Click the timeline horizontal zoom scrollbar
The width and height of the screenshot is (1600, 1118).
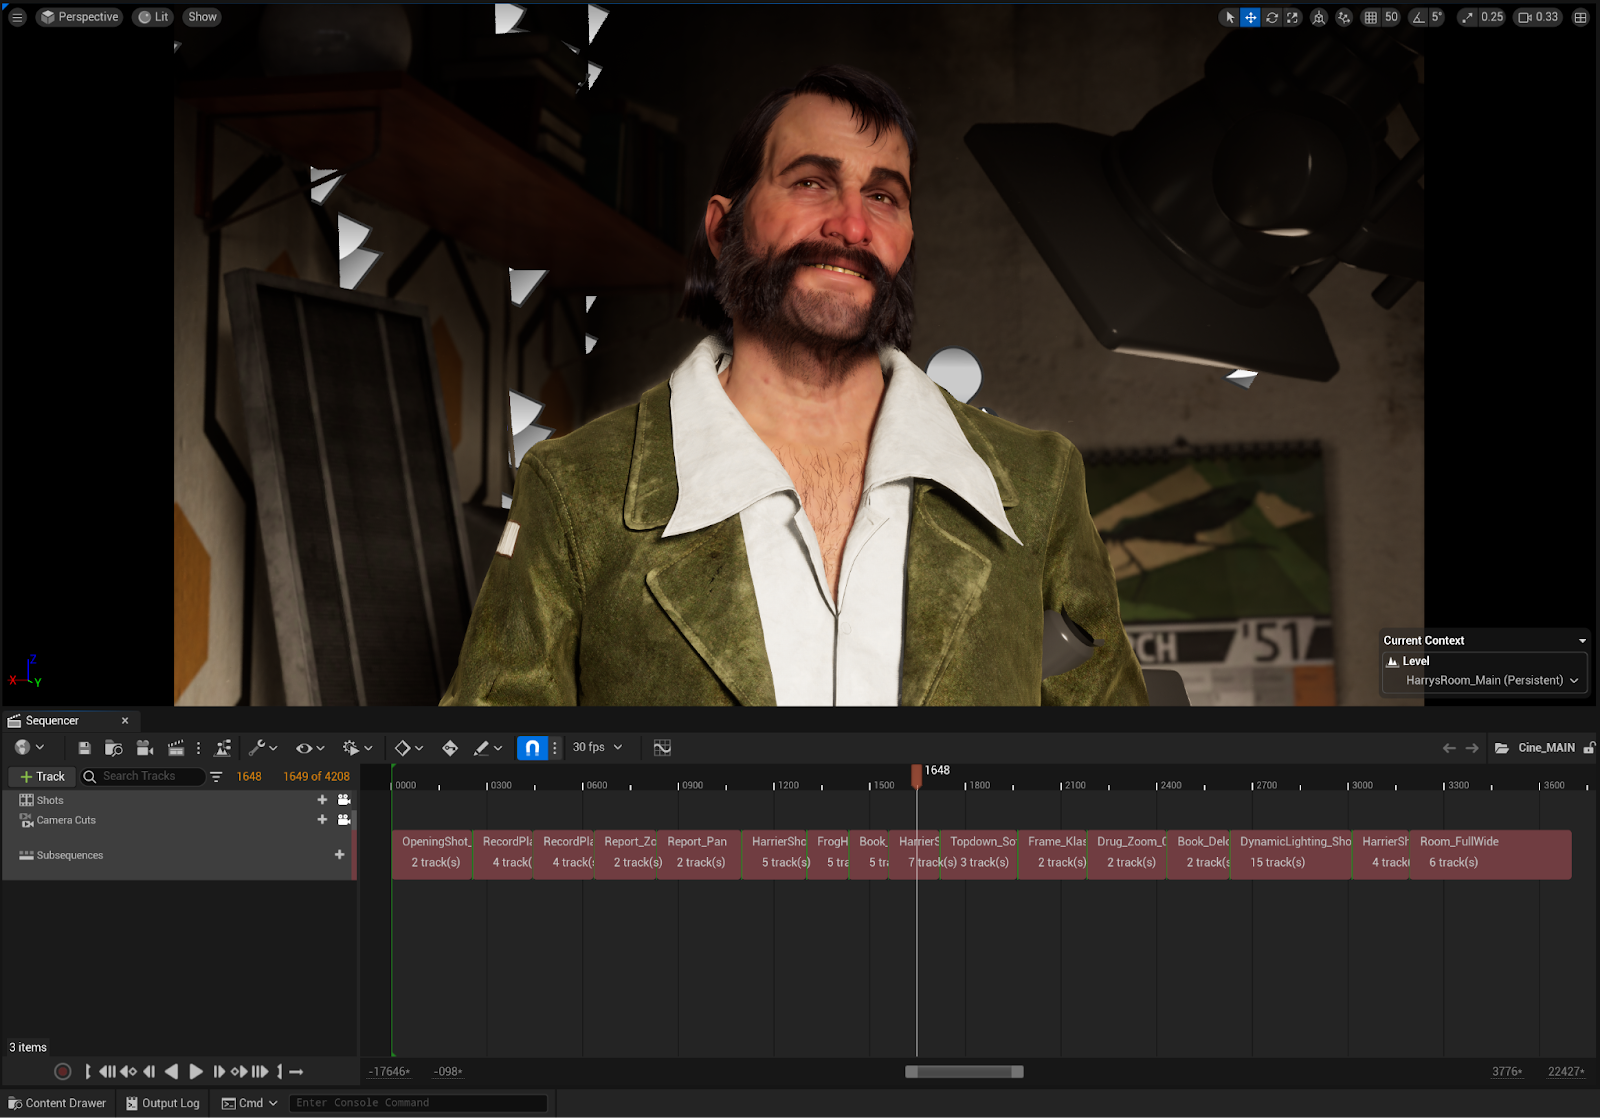pyautogui.click(x=964, y=1072)
